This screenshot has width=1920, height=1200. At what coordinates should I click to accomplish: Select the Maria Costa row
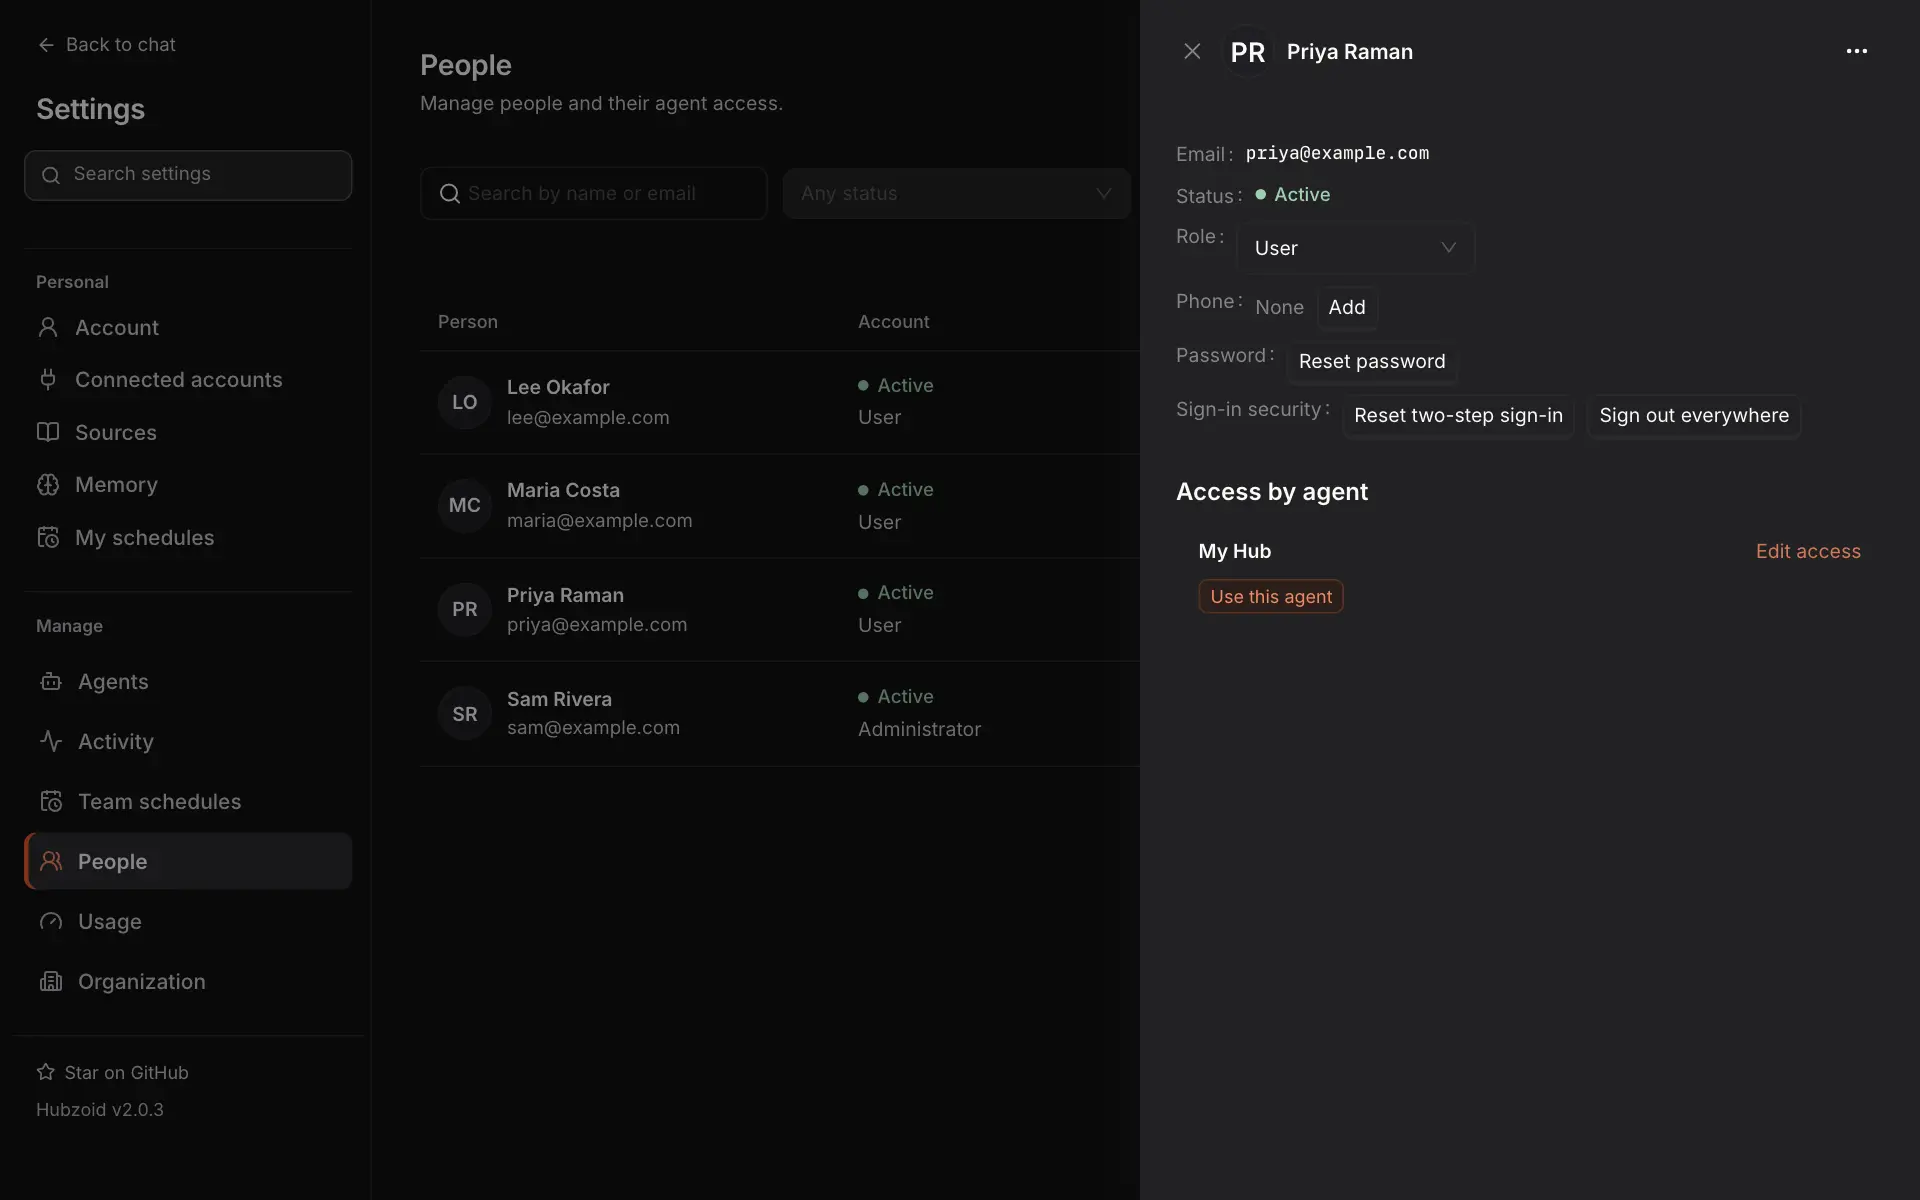pos(780,506)
